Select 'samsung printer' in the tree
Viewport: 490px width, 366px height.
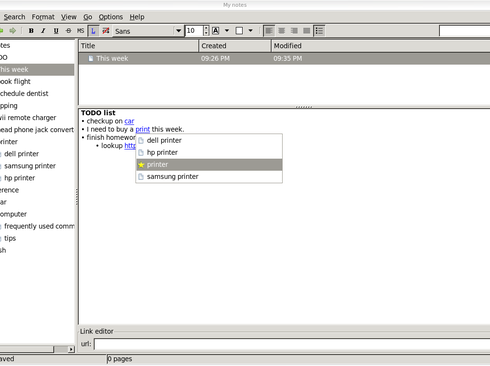[x=30, y=166]
